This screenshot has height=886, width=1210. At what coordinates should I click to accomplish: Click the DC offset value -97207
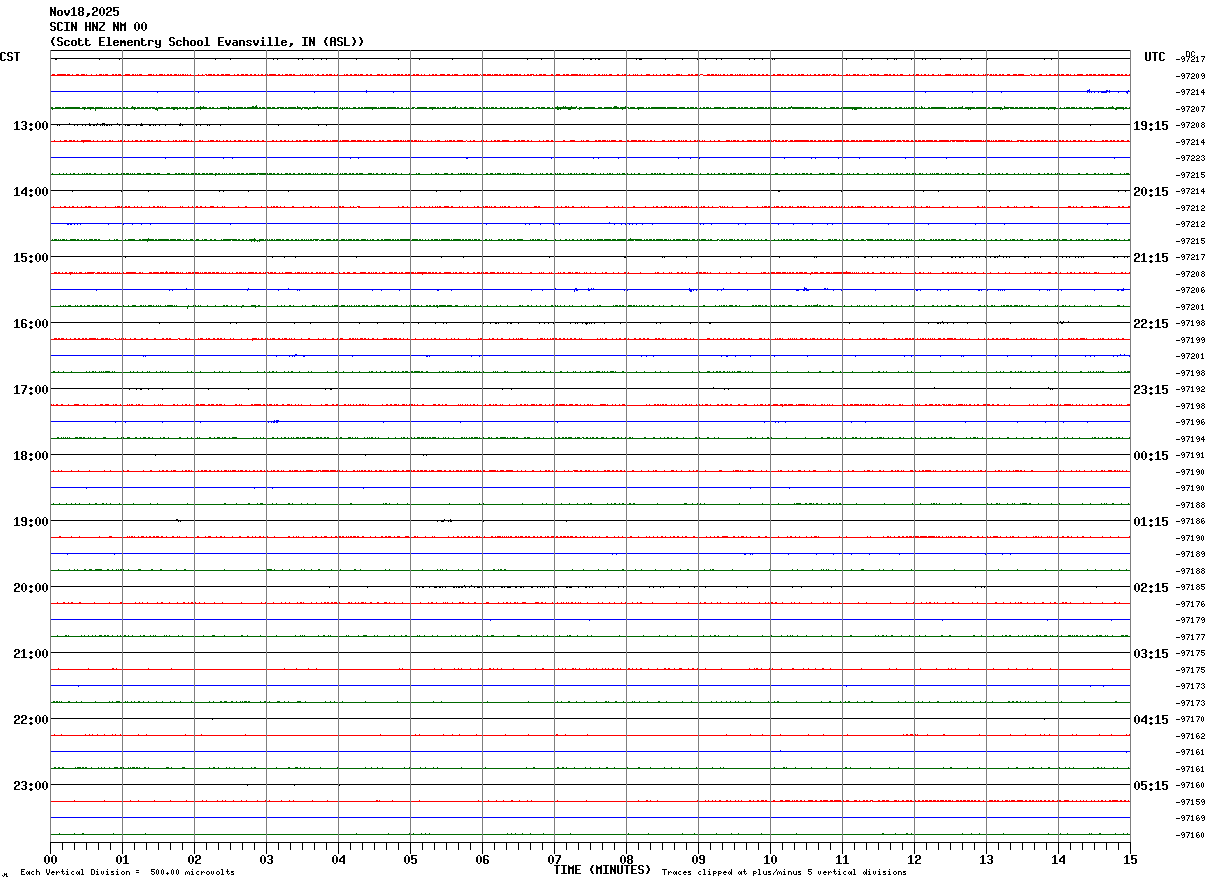(1190, 109)
